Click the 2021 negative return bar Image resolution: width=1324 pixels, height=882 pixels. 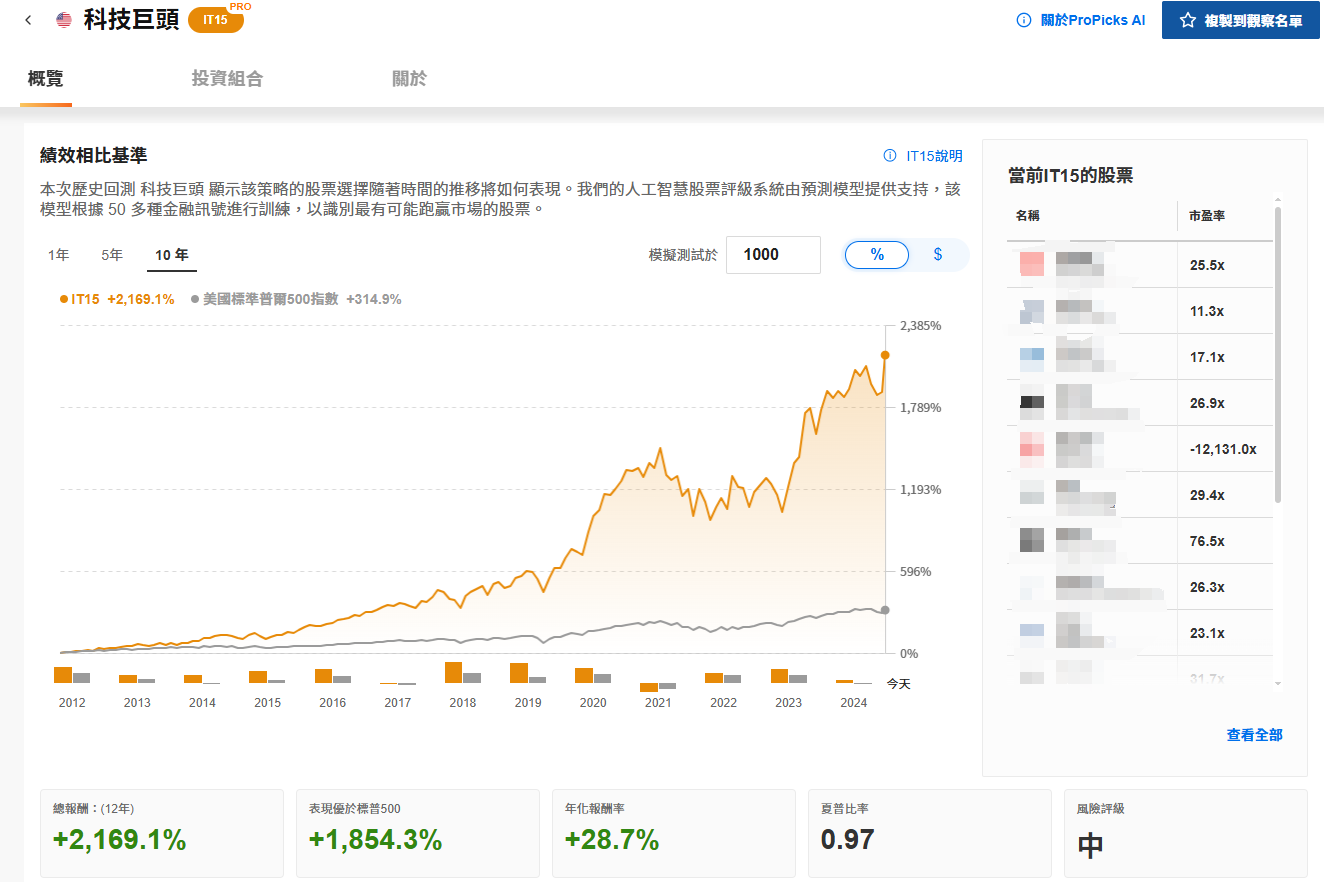[x=649, y=687]
